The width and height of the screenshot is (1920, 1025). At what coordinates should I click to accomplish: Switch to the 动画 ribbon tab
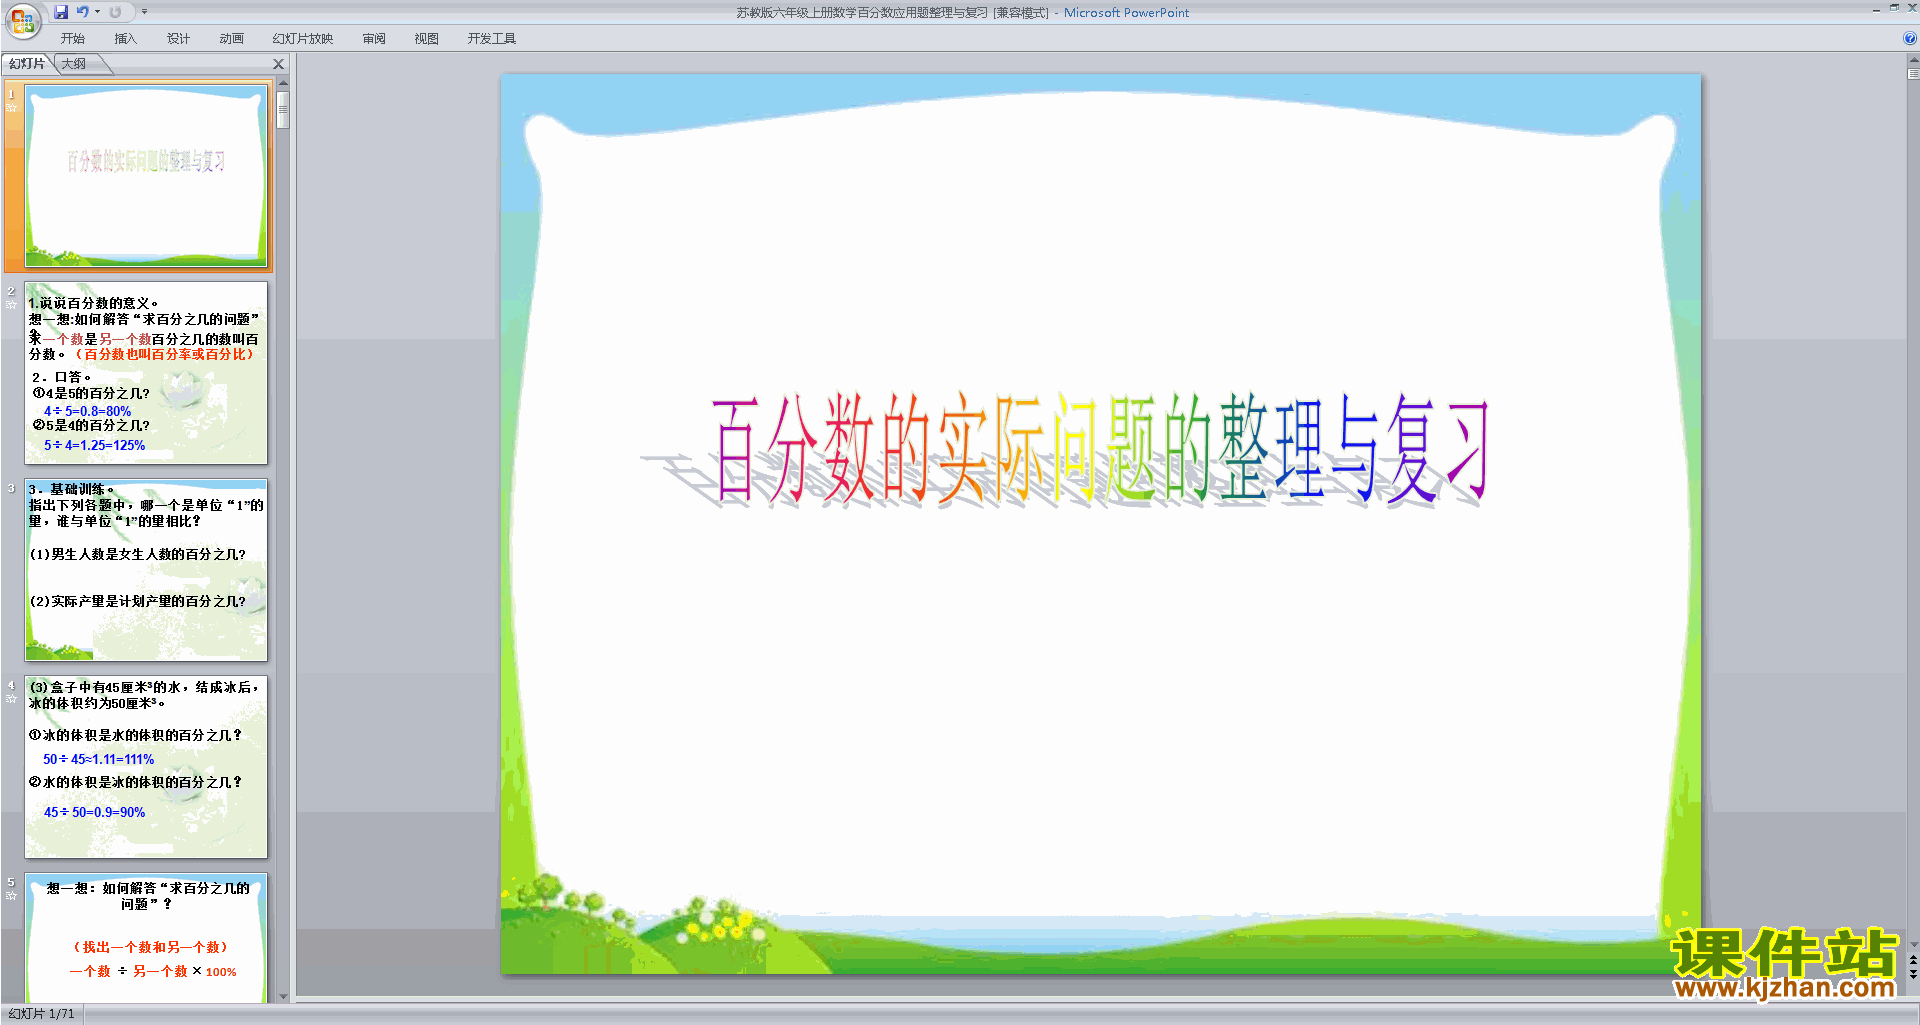point(231,39)
